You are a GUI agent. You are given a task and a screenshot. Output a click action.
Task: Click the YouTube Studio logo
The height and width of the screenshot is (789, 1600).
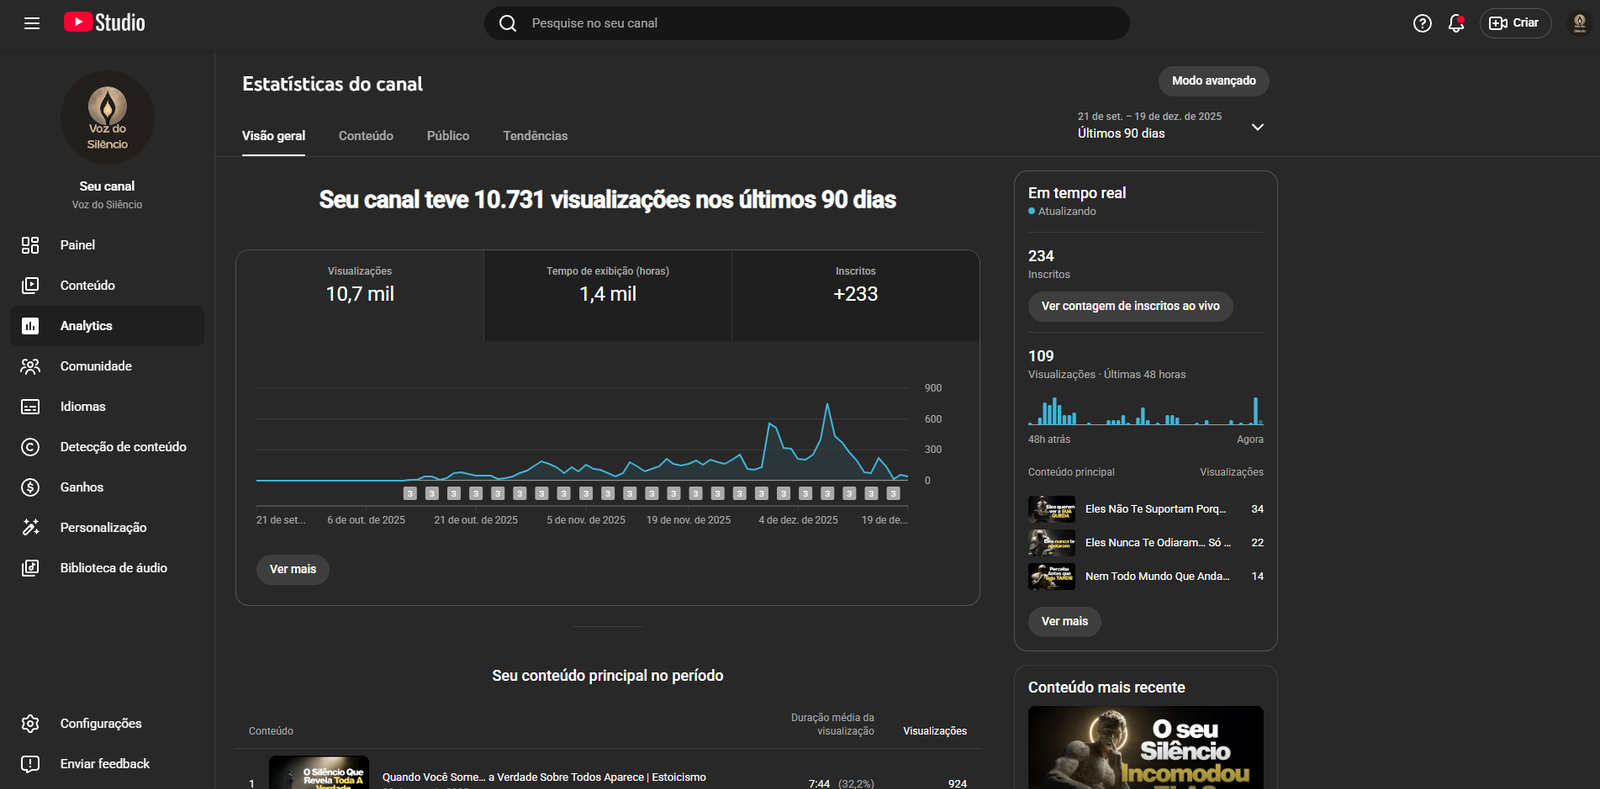105,23
